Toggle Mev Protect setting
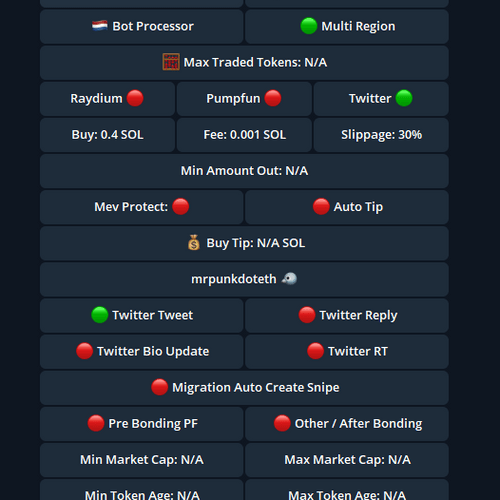This screenshot has height=500, width=500. coord(142,207)
